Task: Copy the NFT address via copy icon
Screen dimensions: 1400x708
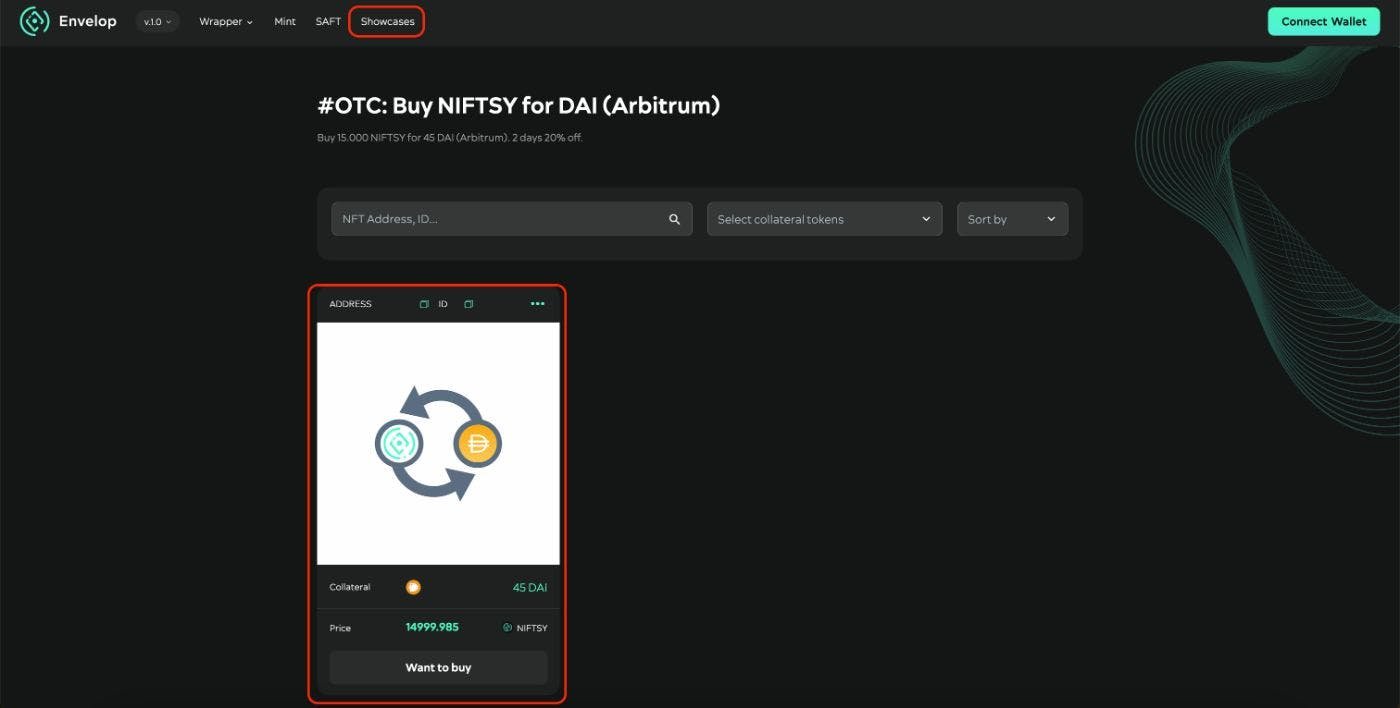Action: pos(424,304)
